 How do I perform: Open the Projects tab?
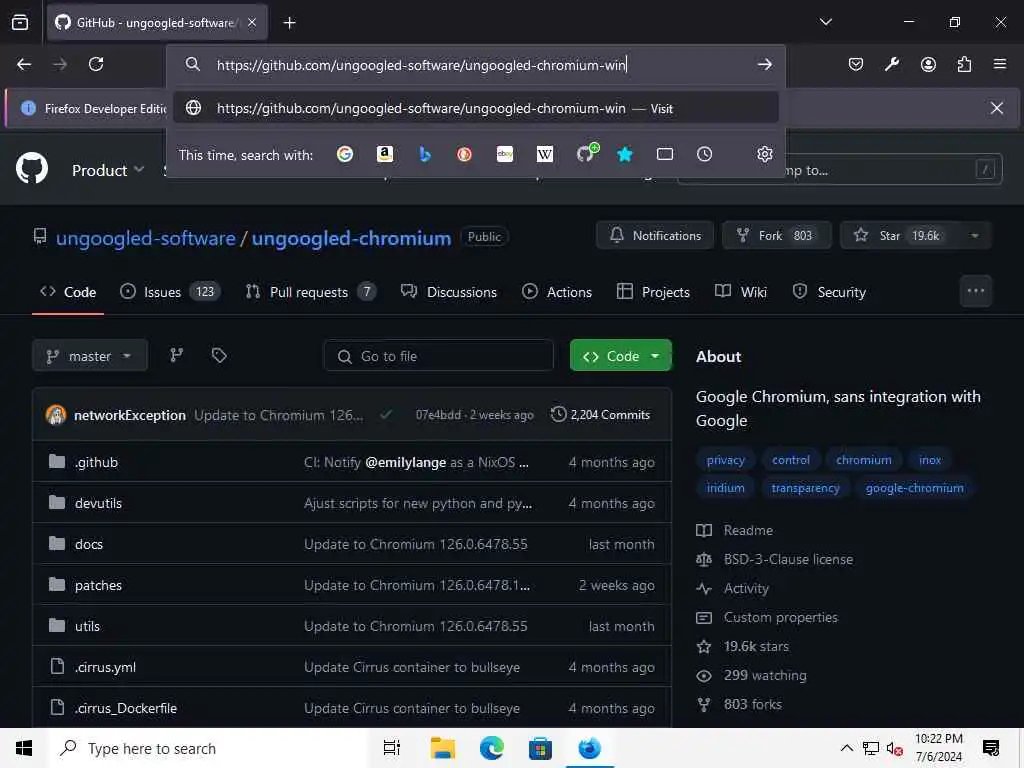(x=653, y=292)
